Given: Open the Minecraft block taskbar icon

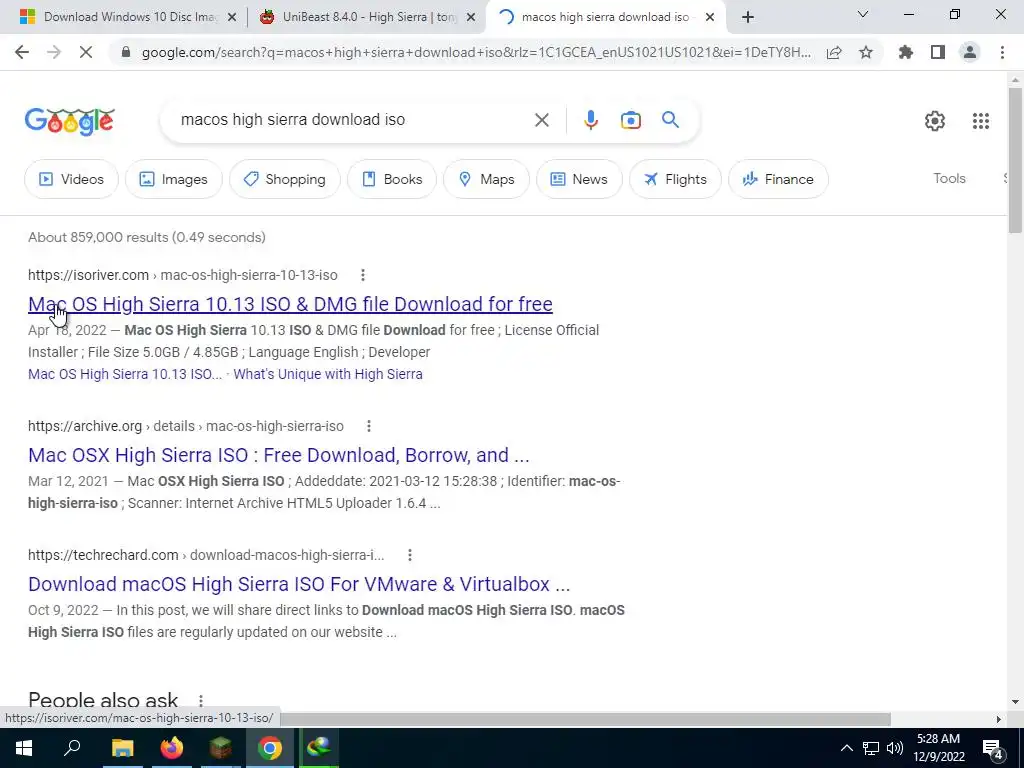Looking at the screenshot, I should [221, 748].
